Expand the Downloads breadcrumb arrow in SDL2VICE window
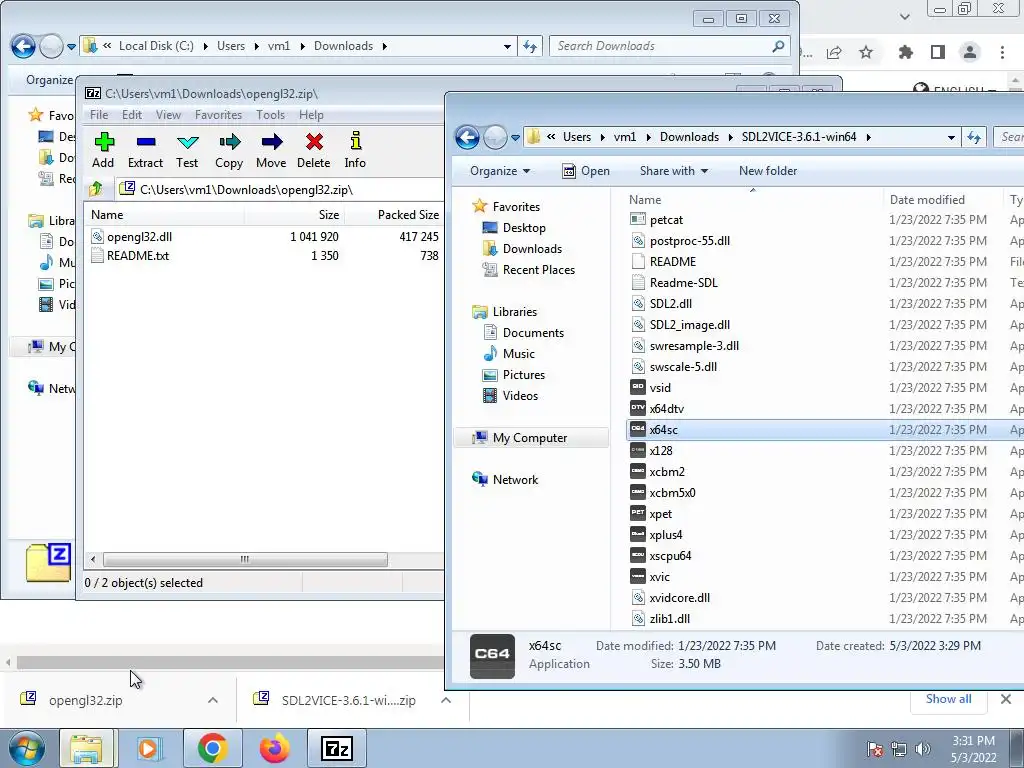Image resolution: width=1024 pixels, height=768 pixels. coord(730,137)
